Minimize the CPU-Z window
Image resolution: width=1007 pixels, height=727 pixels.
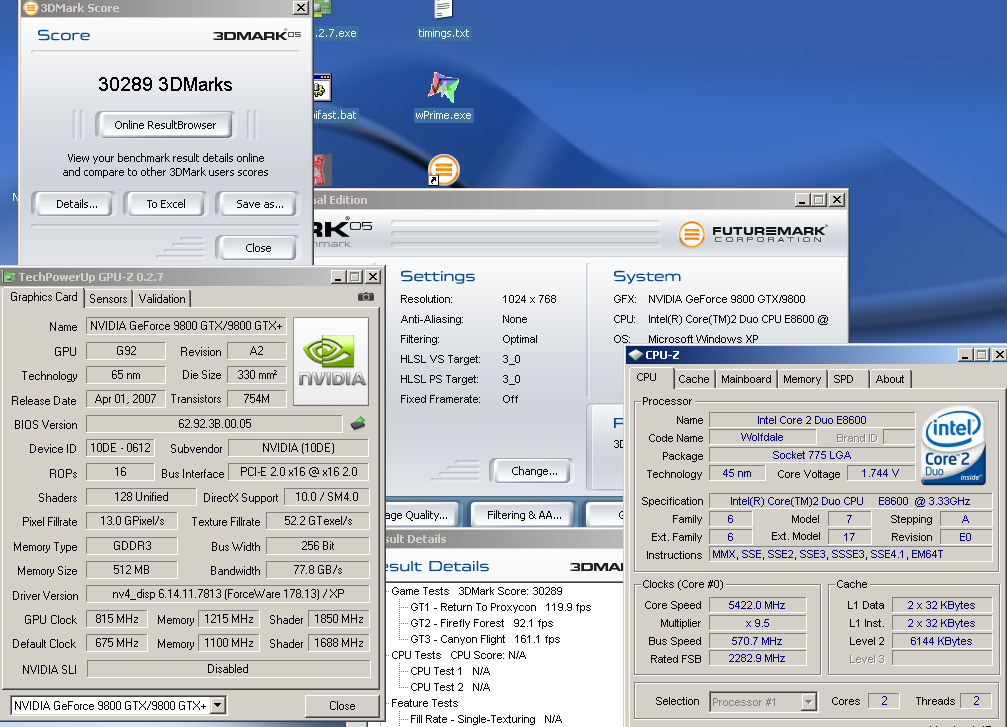[x=965, y=355]
